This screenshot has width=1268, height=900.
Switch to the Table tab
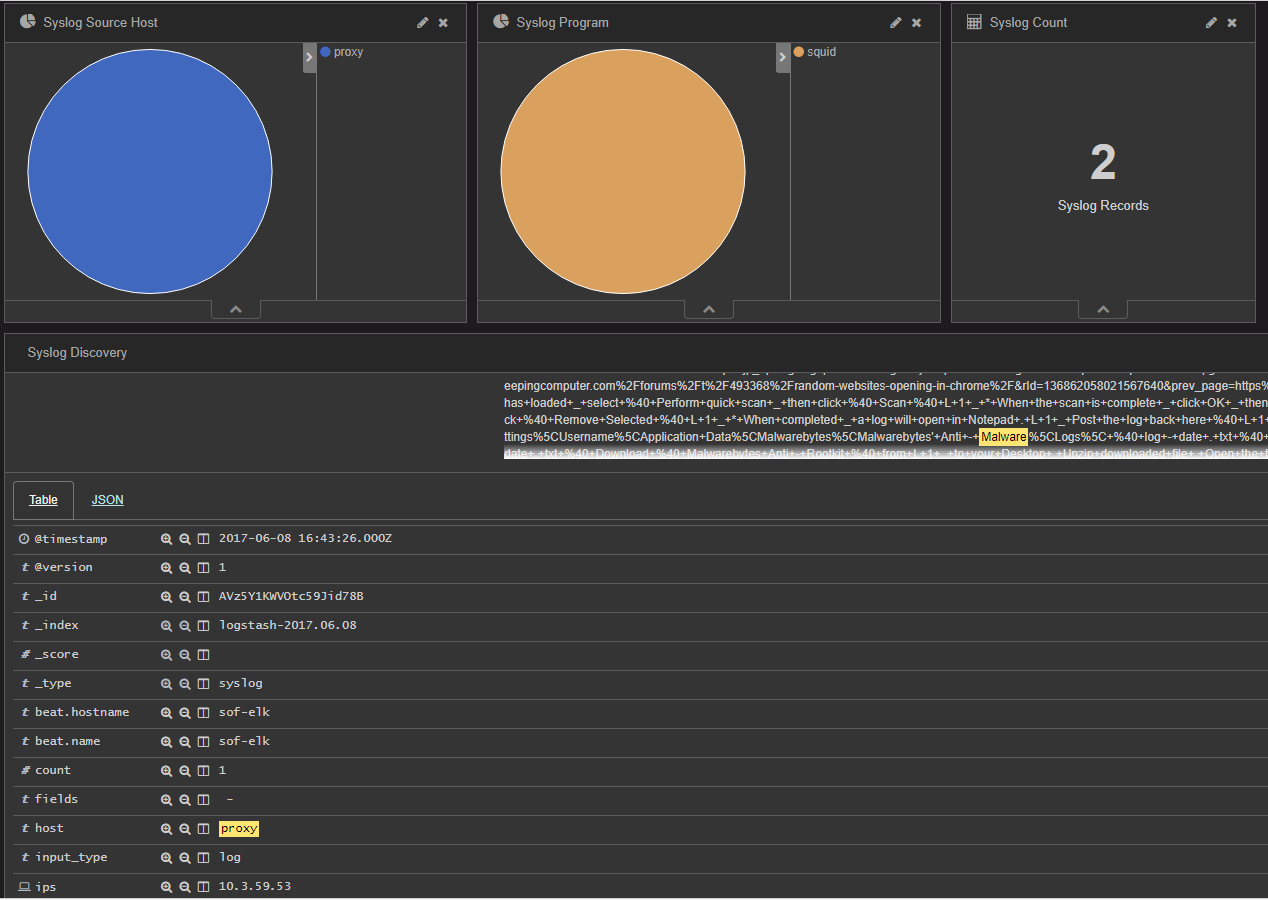[43, 500]
